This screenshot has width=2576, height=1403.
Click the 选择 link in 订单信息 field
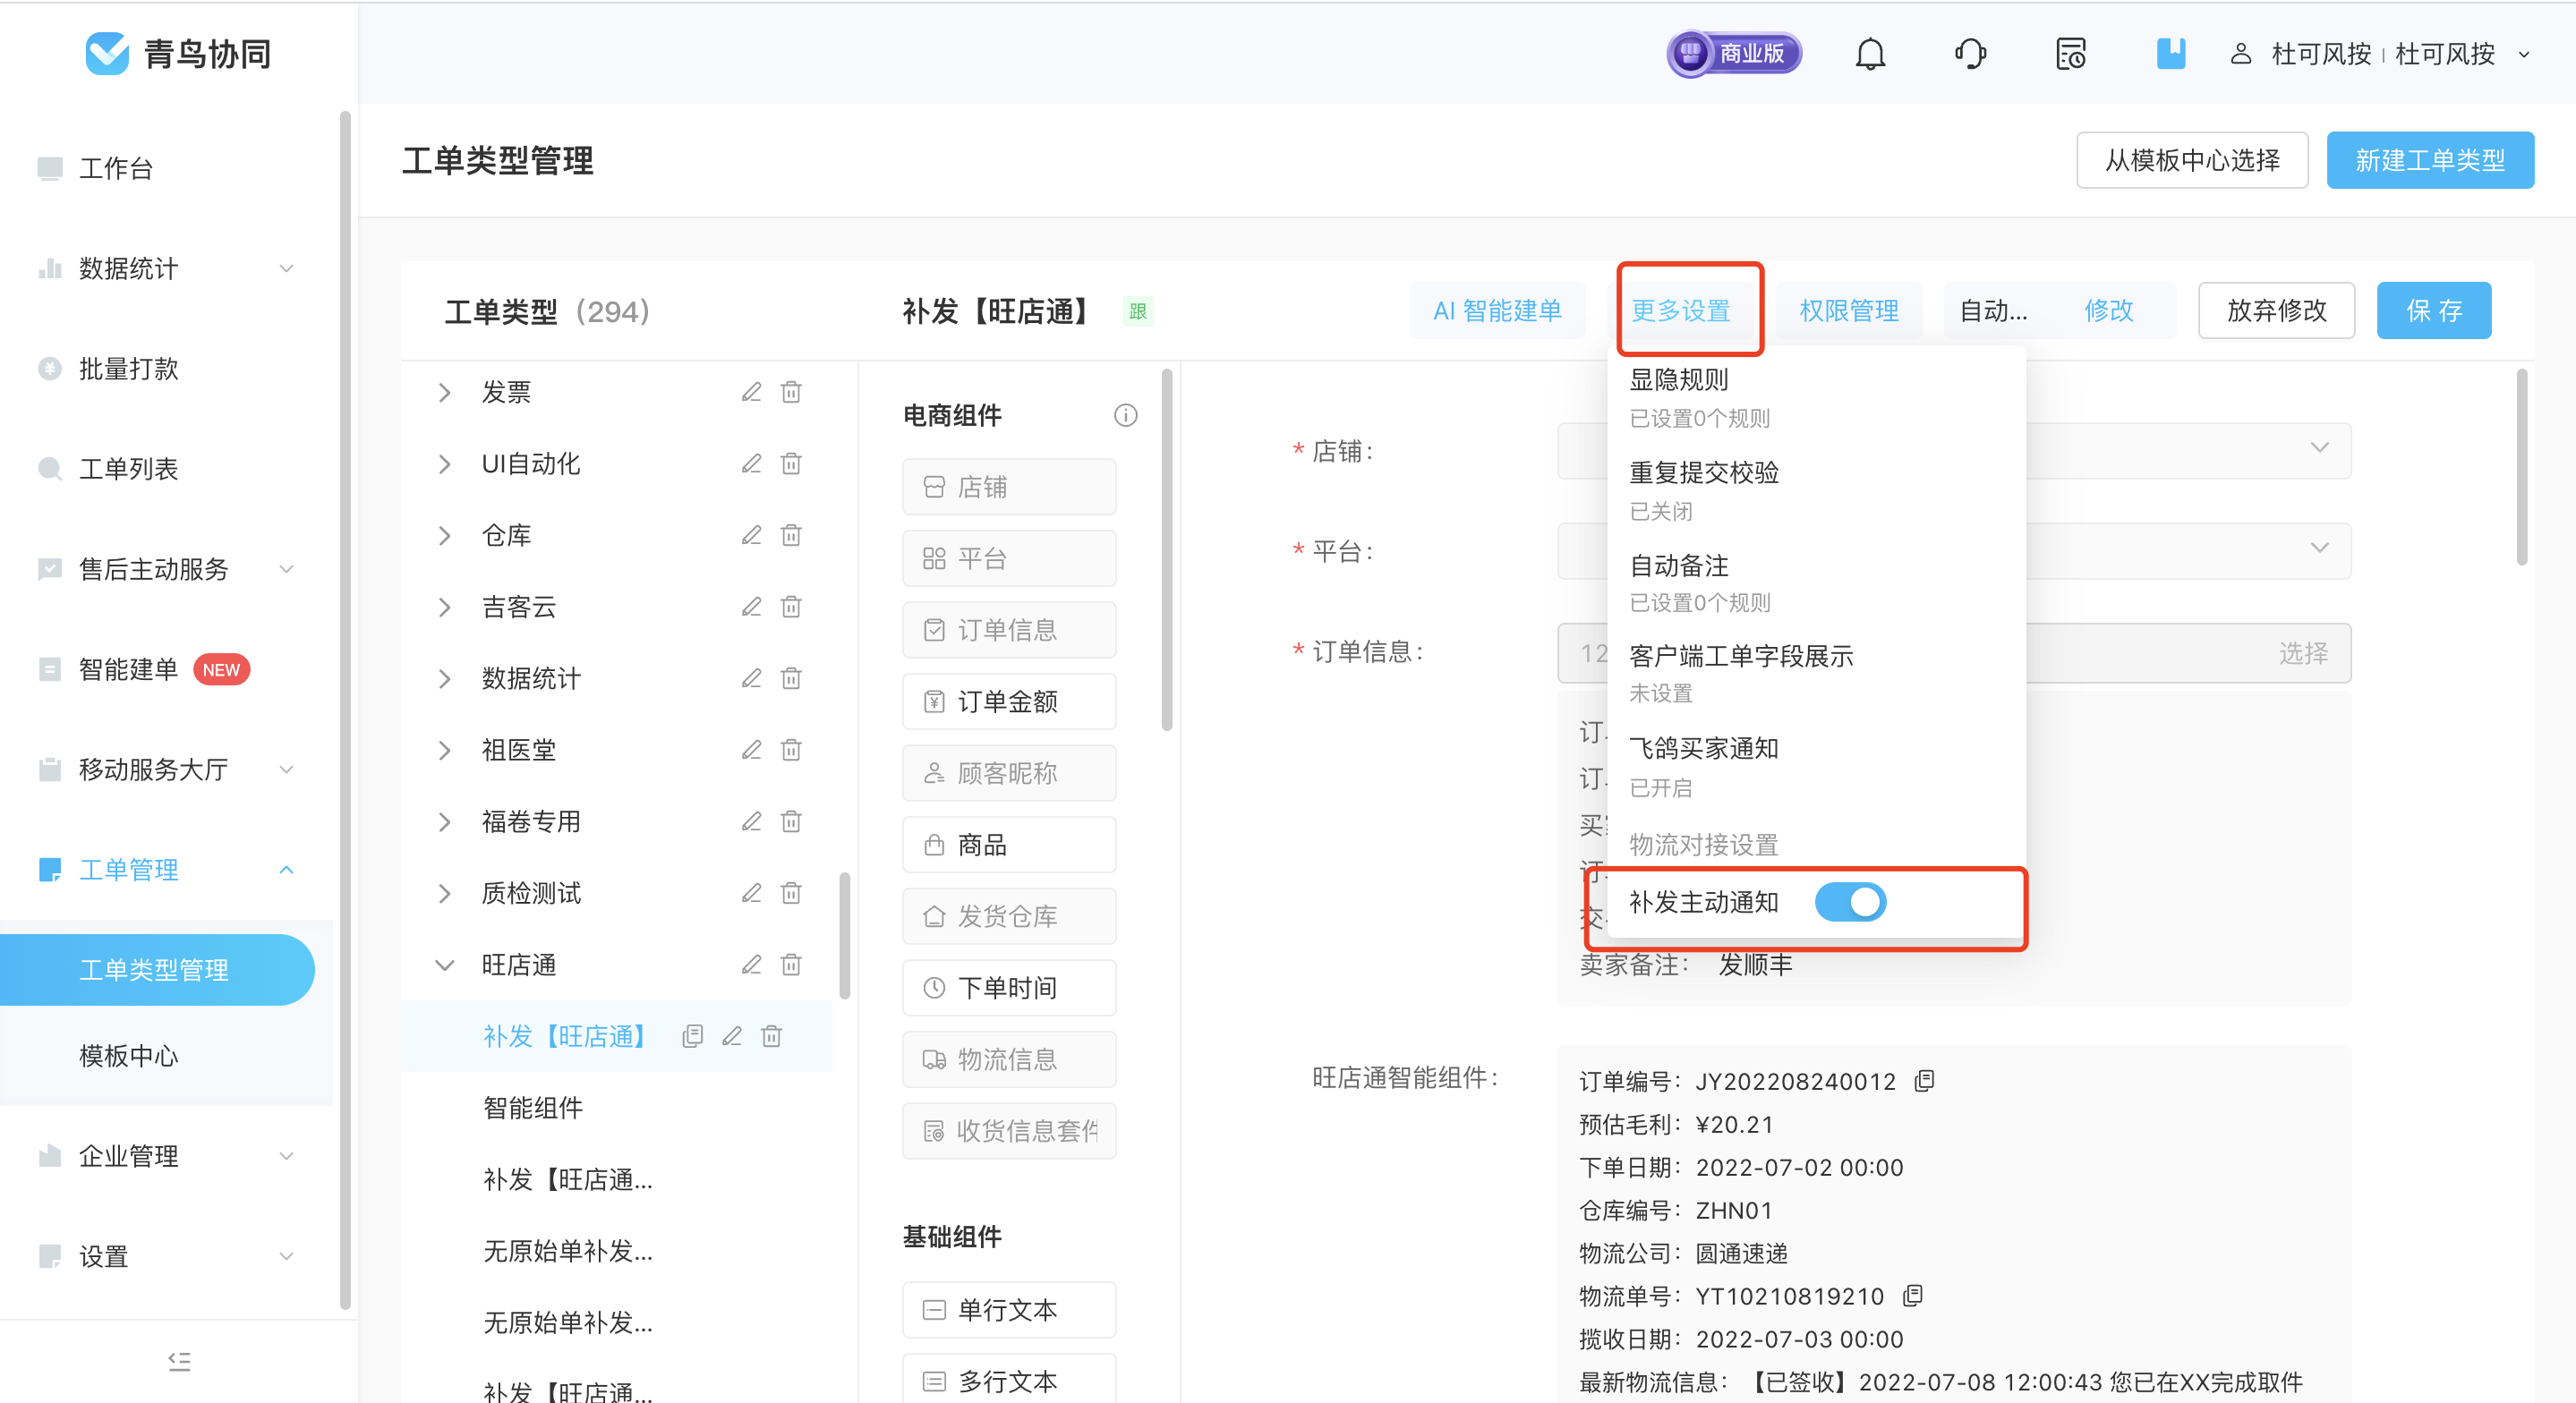pyautogui.click(x=2303, y=653)
